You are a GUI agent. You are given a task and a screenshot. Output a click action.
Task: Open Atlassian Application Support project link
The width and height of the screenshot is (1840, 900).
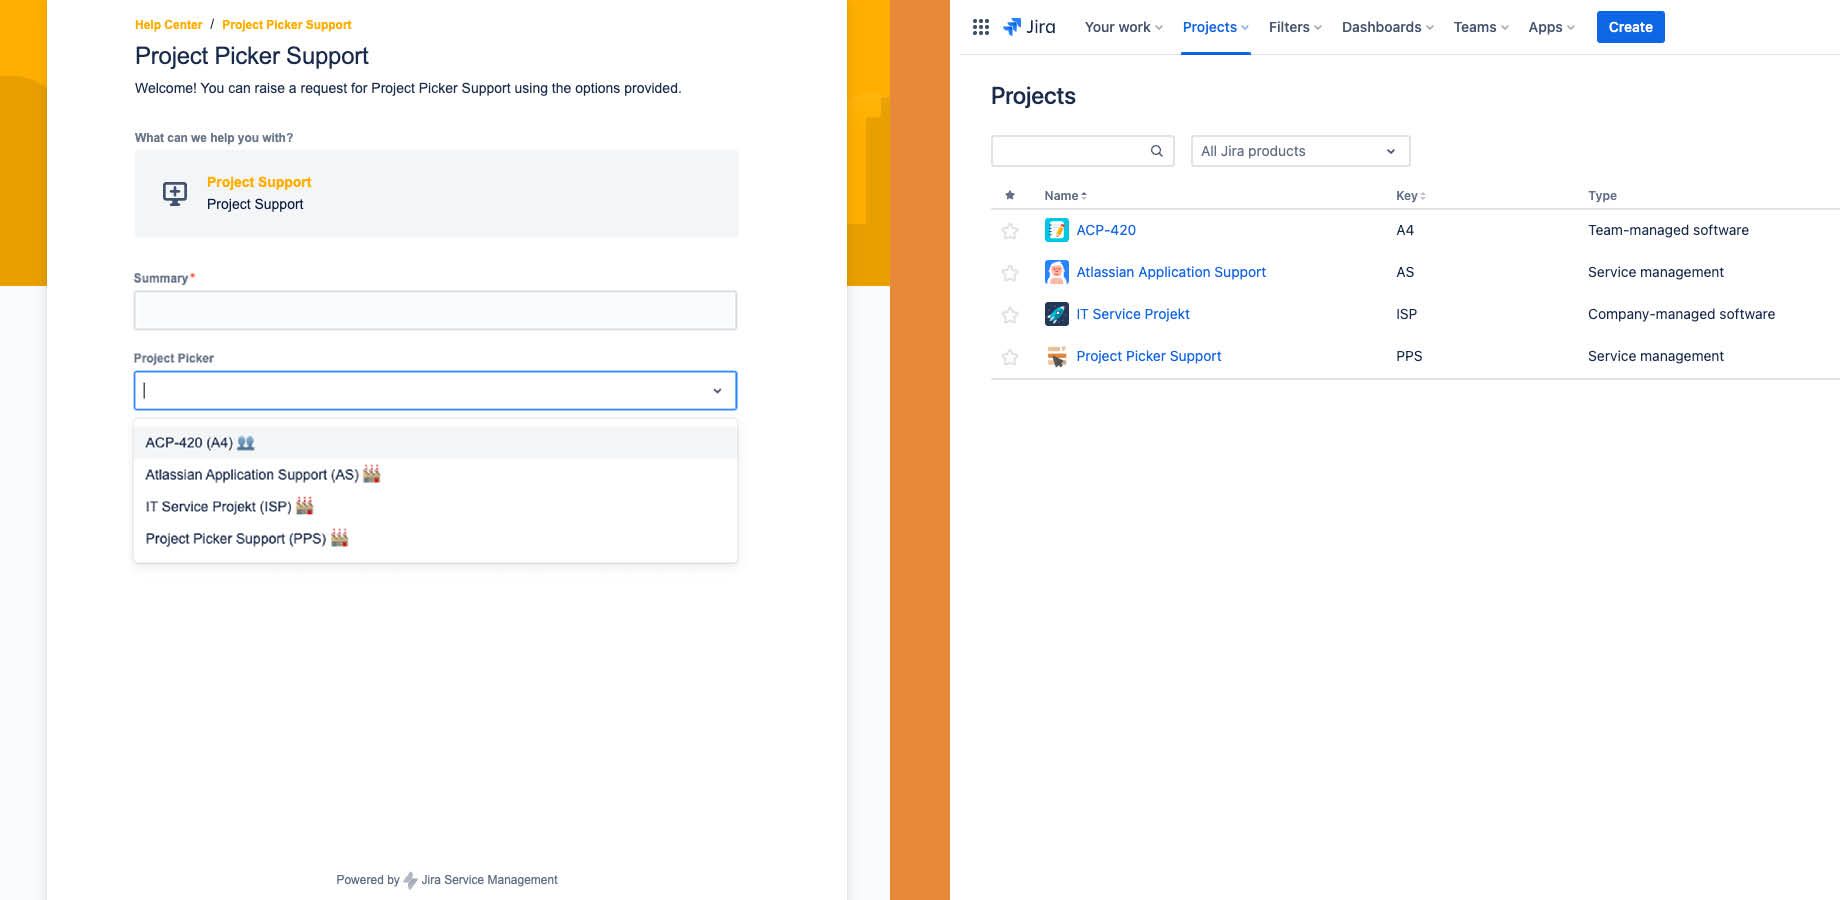[x=1171, y=272]
